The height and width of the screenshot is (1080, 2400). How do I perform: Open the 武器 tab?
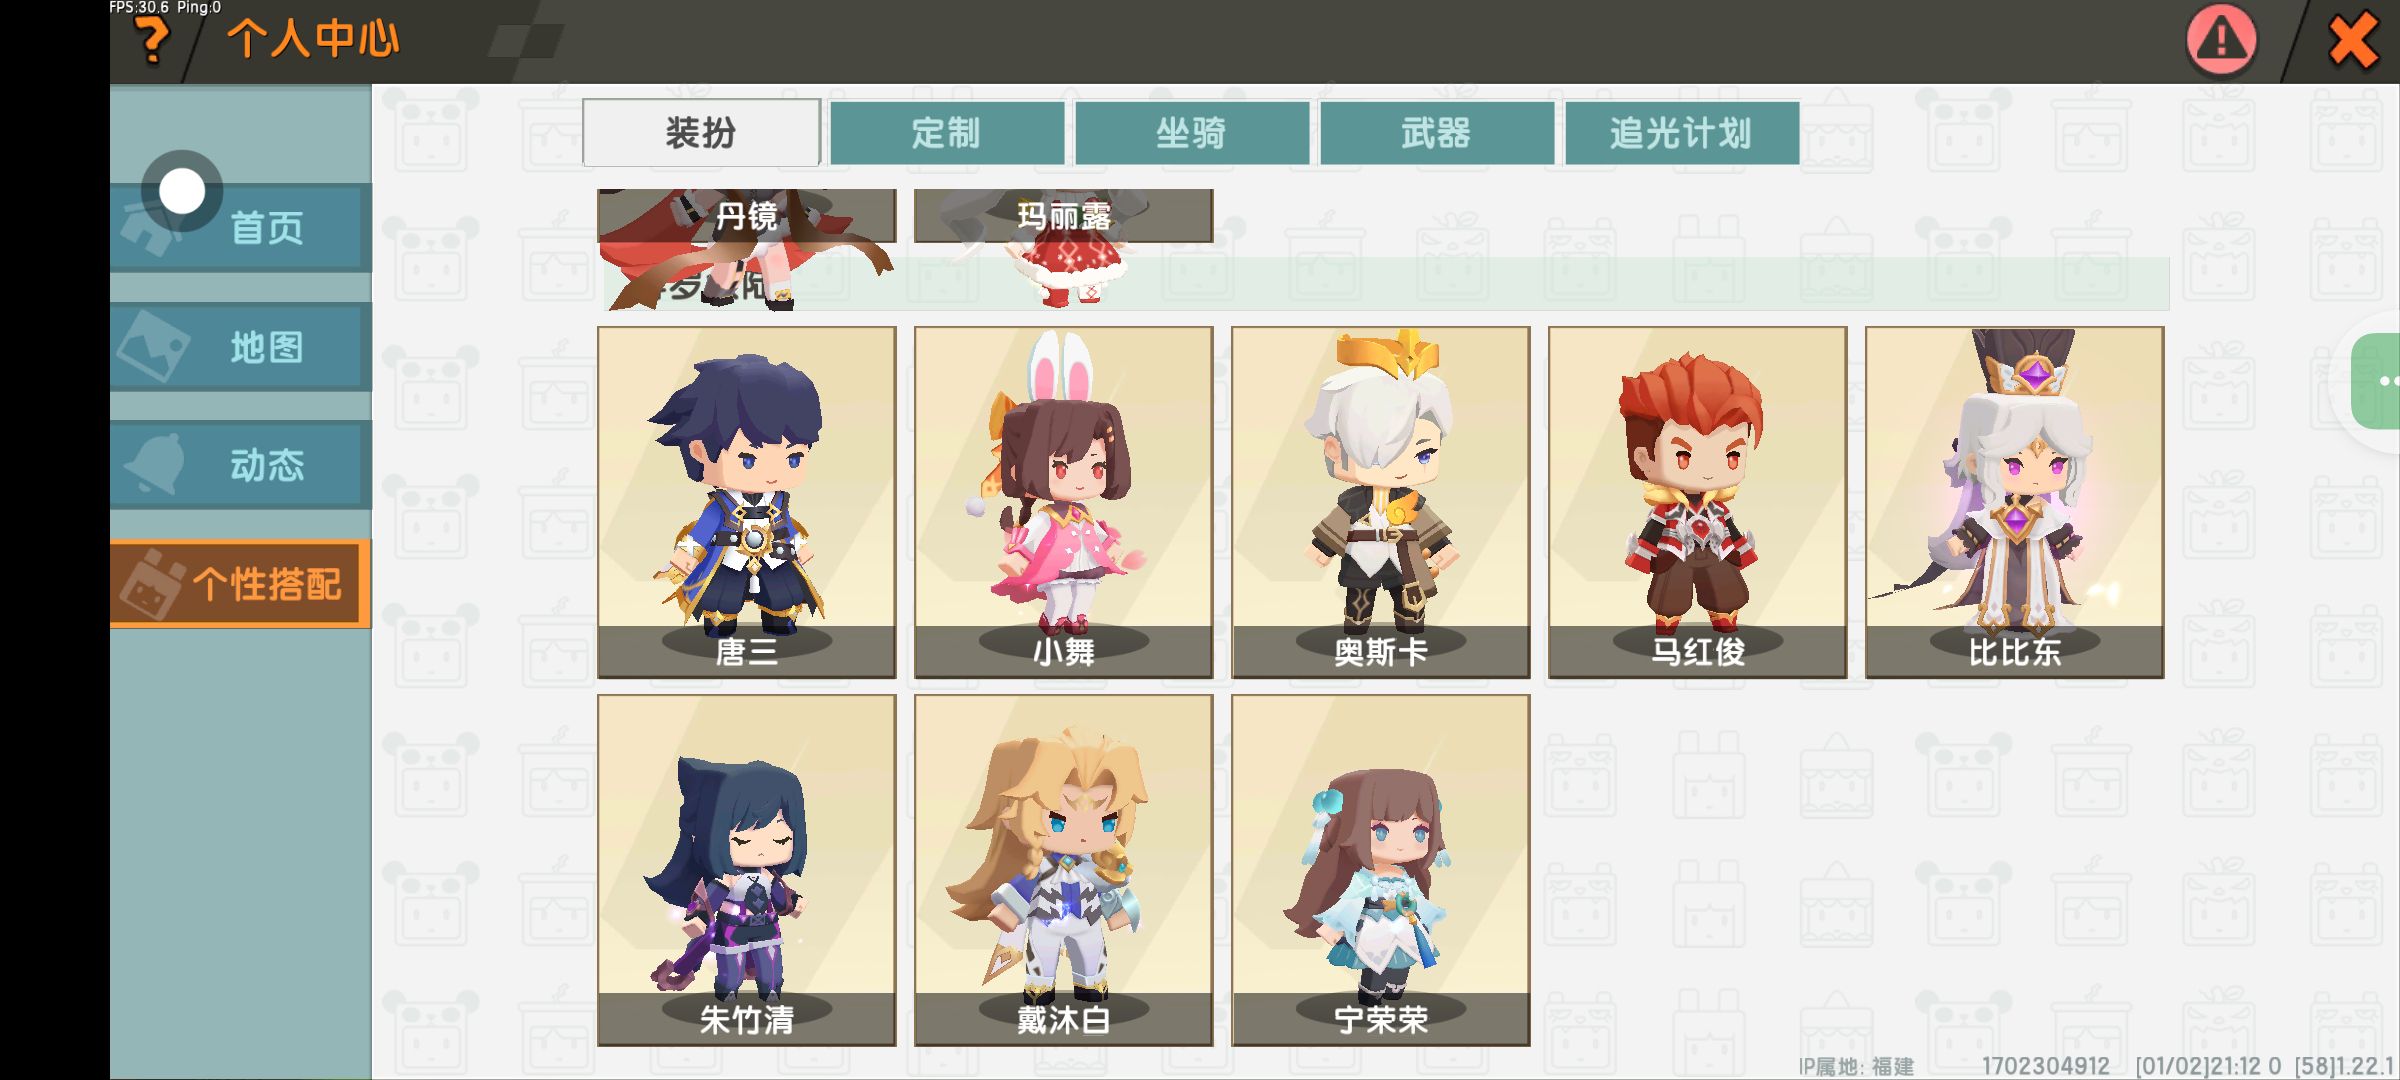click(1437, 132)
